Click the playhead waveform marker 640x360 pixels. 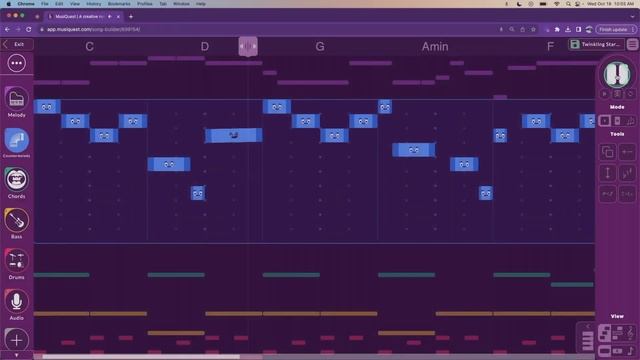(x=248, y=46)
